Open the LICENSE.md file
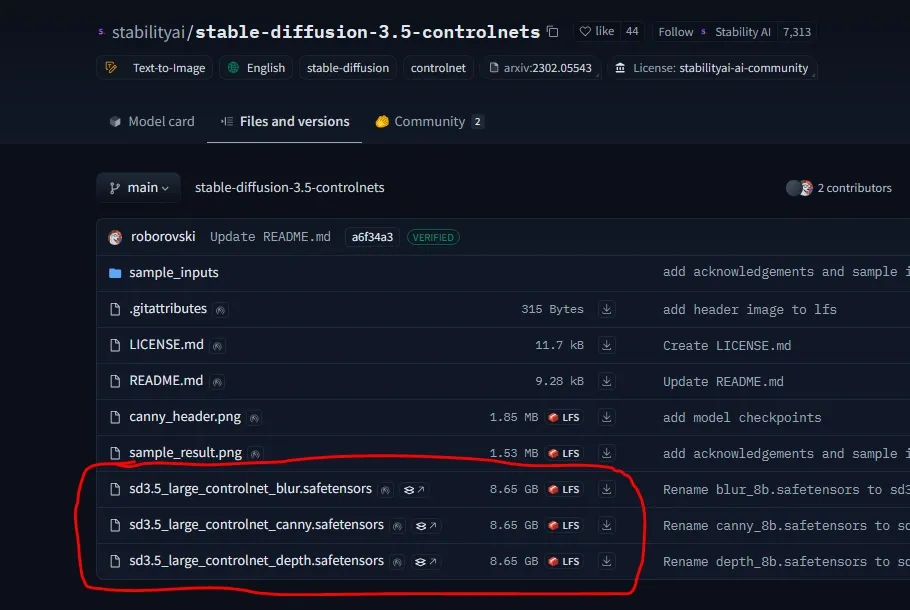910x610 pixels. click(x=166, y=345)
